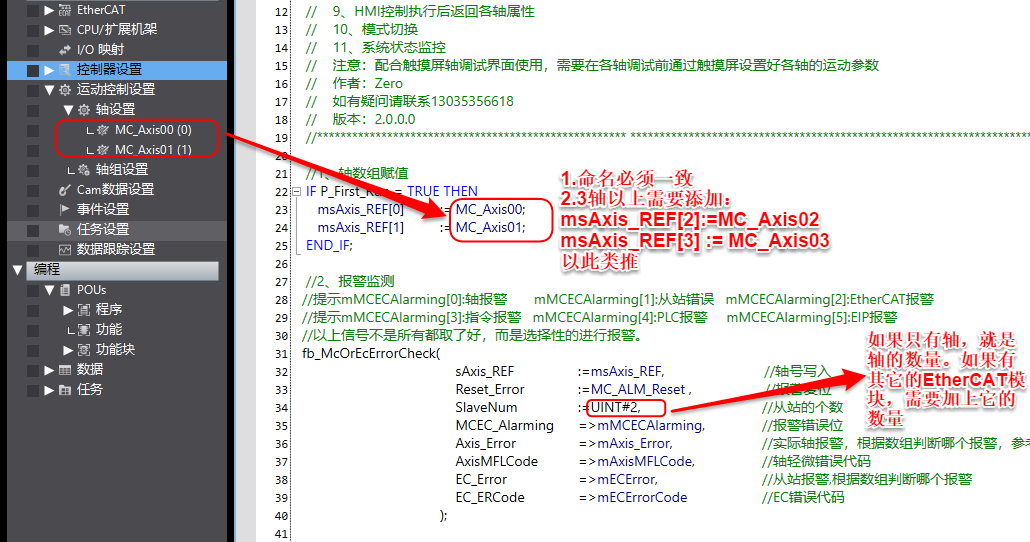
Task: Toggle the square marker beside EtherCAT
Action: (x=33, y=10)
